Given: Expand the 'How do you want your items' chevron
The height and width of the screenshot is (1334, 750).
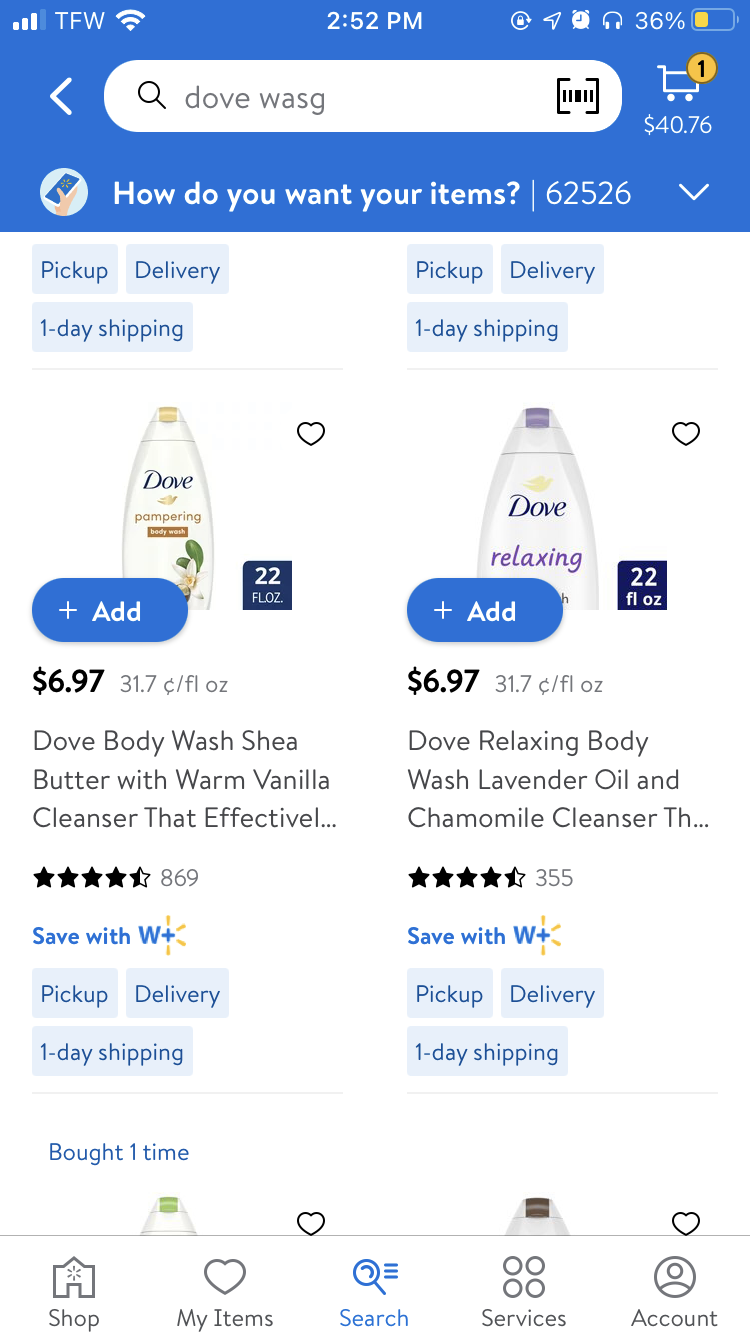Looking at the screenshot, I should (x=693, y=193).
